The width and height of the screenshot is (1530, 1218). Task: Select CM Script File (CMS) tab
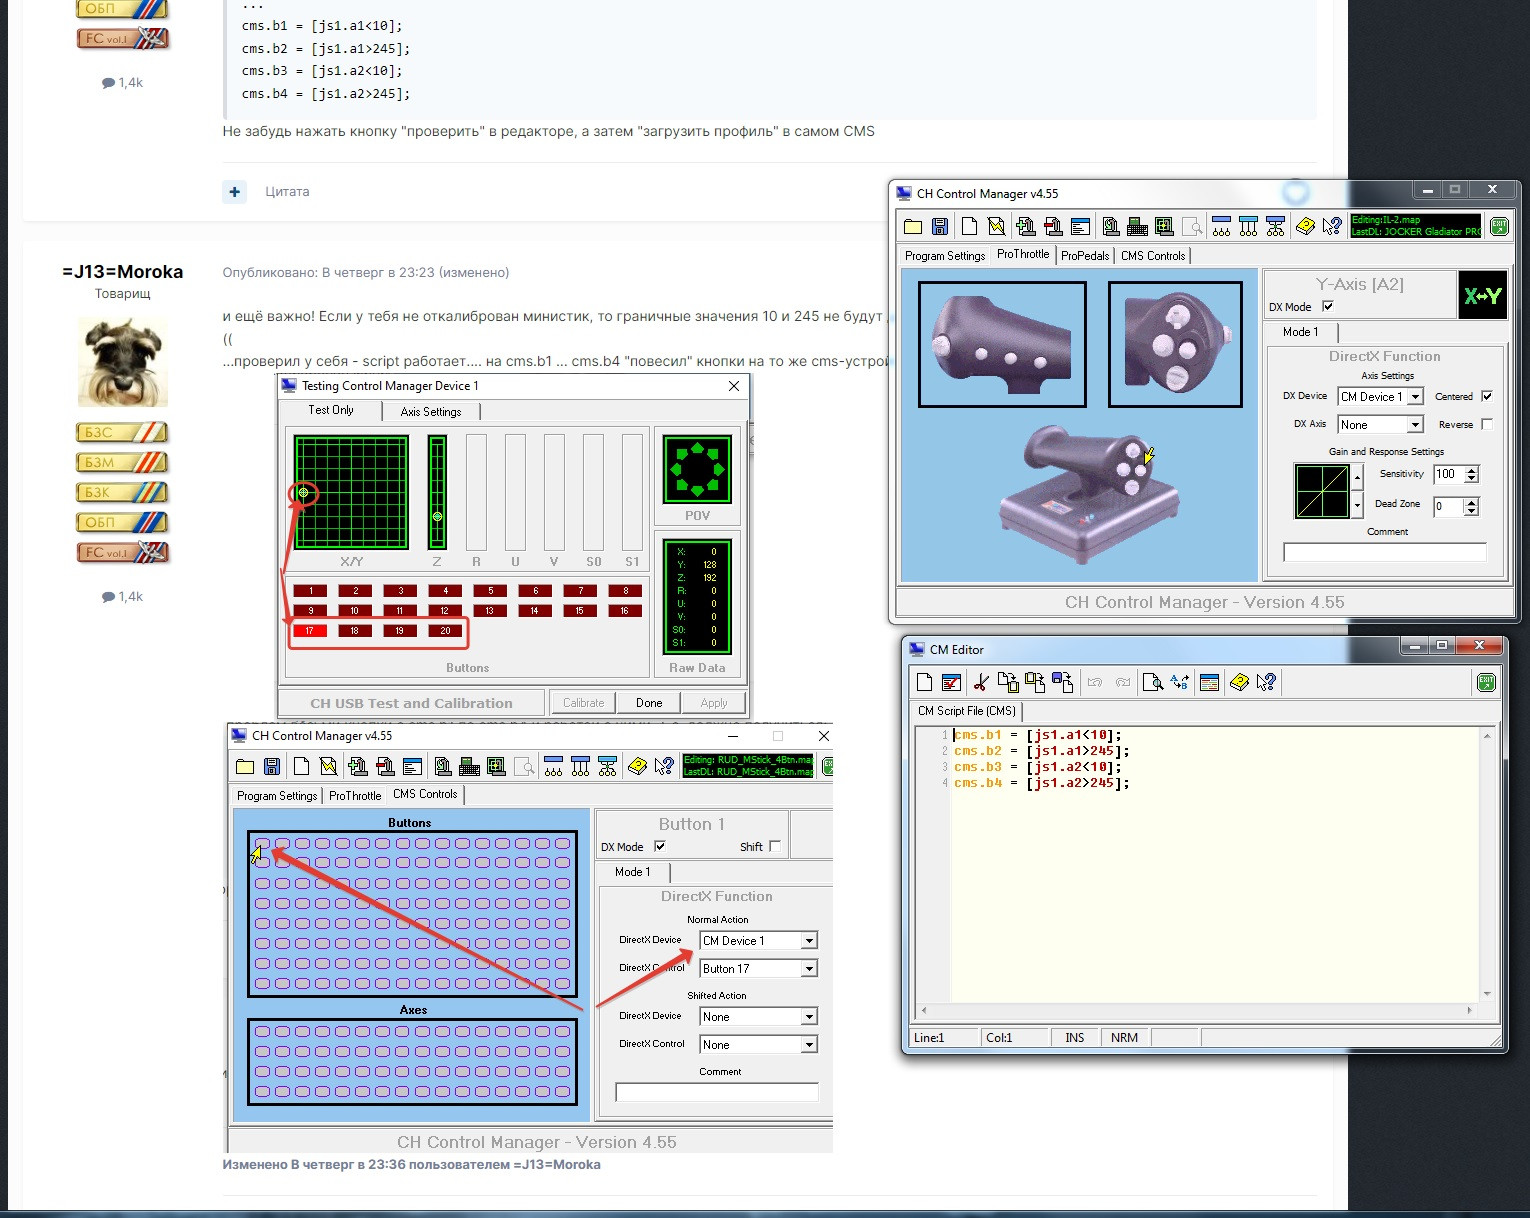(x=967, y=711)
